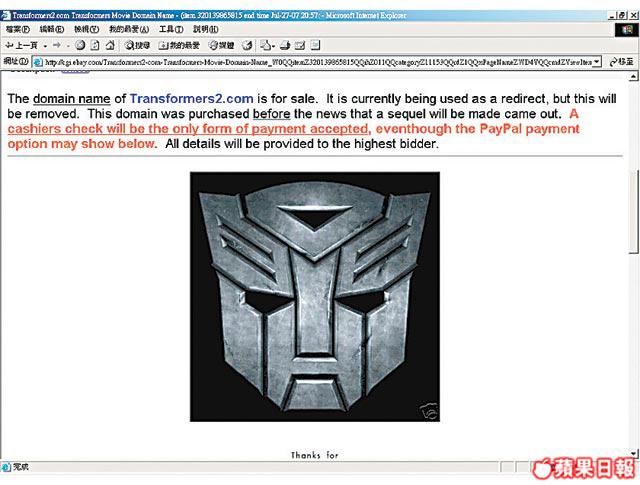Click the IE logo in title bar

pos(6,16)
